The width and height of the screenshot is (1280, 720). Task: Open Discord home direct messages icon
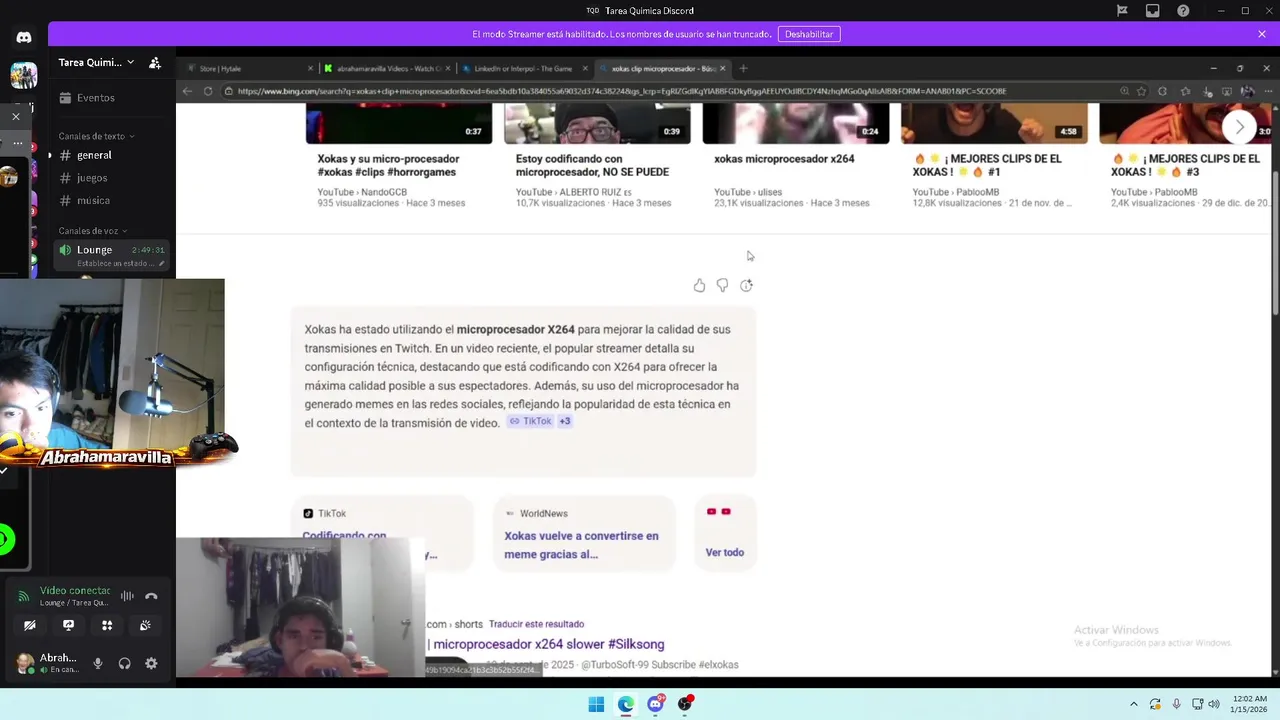point(24,38)
